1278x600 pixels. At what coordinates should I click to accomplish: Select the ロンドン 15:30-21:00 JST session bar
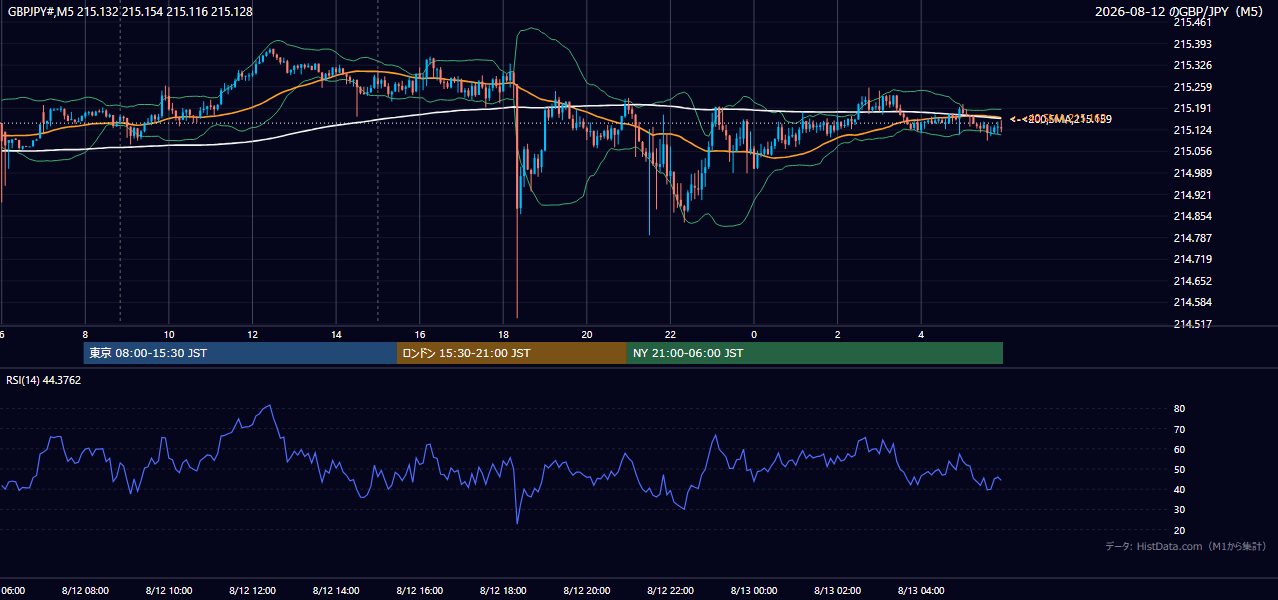512,353
